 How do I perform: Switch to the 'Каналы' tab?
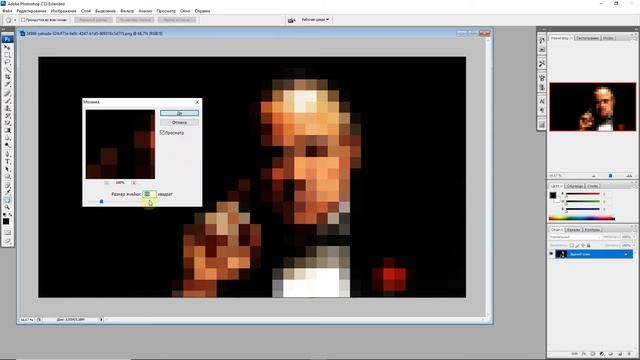[x=573, y=230]
